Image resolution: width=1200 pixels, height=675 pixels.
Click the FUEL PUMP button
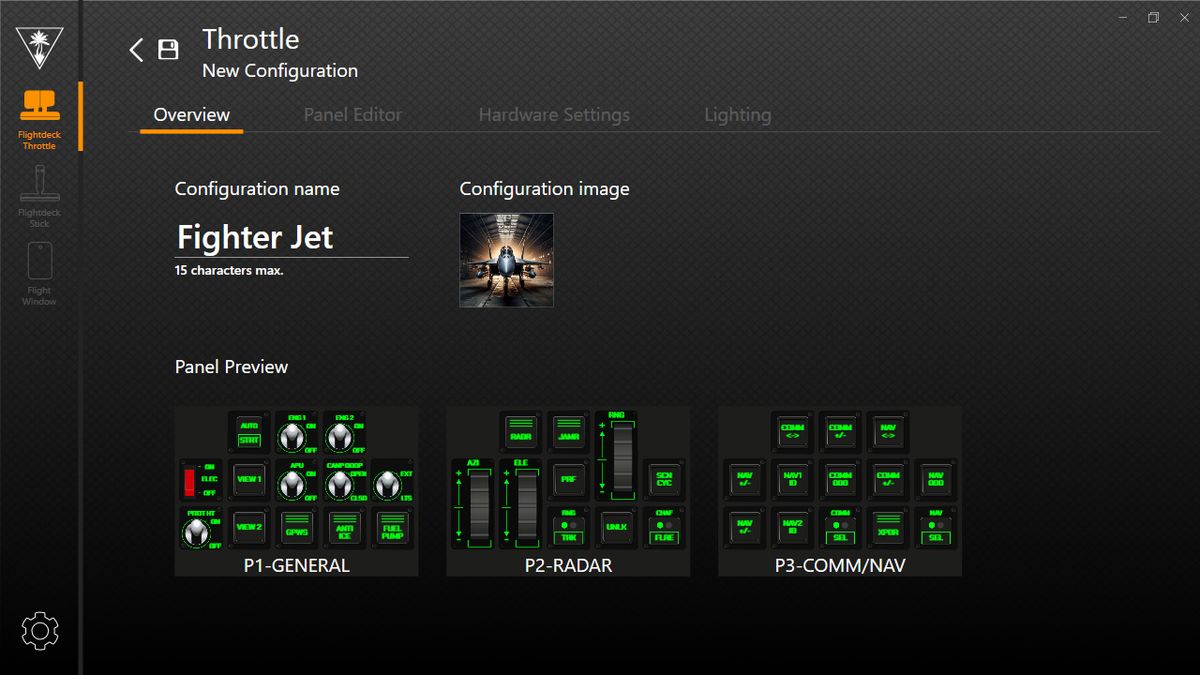coord(391,526)
